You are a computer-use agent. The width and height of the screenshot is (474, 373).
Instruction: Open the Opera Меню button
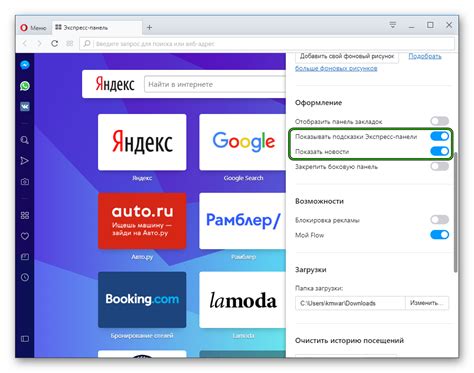tap(33, 28)
